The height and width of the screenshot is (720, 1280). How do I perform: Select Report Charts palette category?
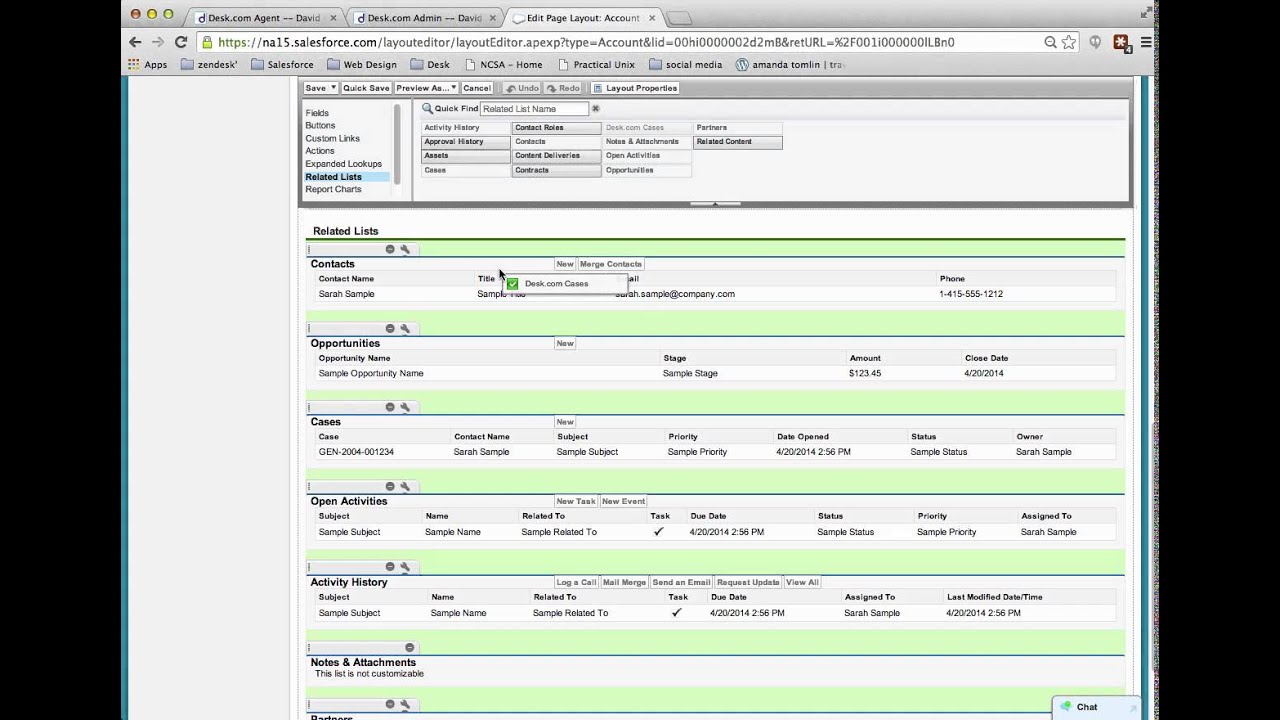point(333,189)
